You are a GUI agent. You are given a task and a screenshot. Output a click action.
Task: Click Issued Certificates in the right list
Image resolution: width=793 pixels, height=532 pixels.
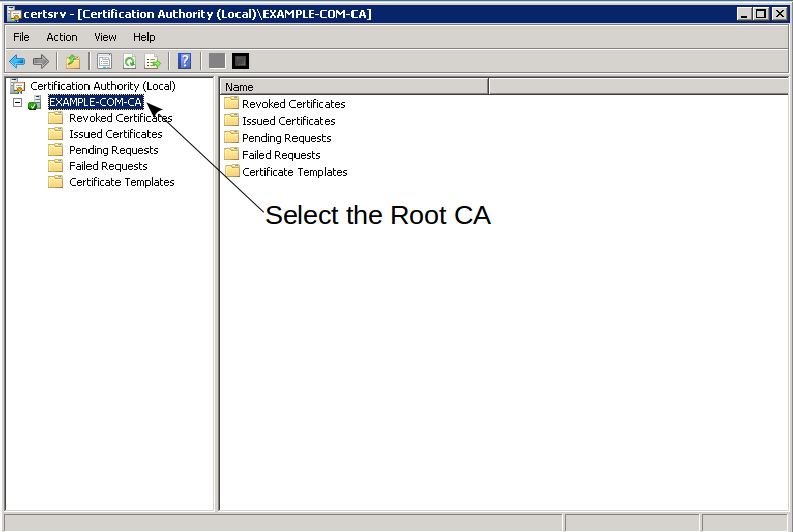288,121
